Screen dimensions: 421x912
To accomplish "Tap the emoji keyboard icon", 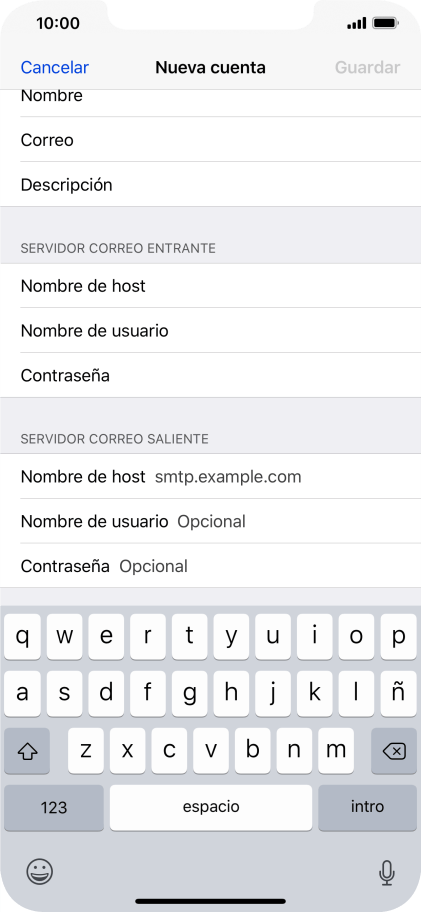I will click(40, 871).
